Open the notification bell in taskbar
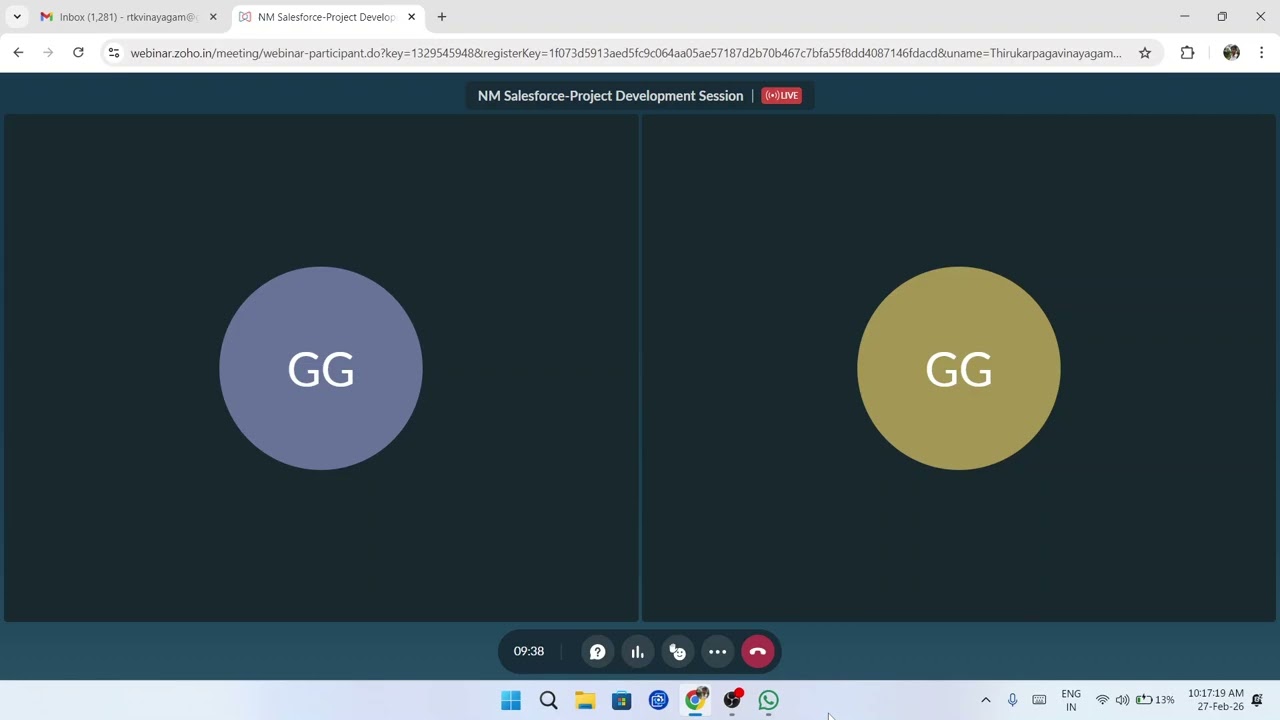The height and width of the screenshot is (720, 1280). [1257, 700]
